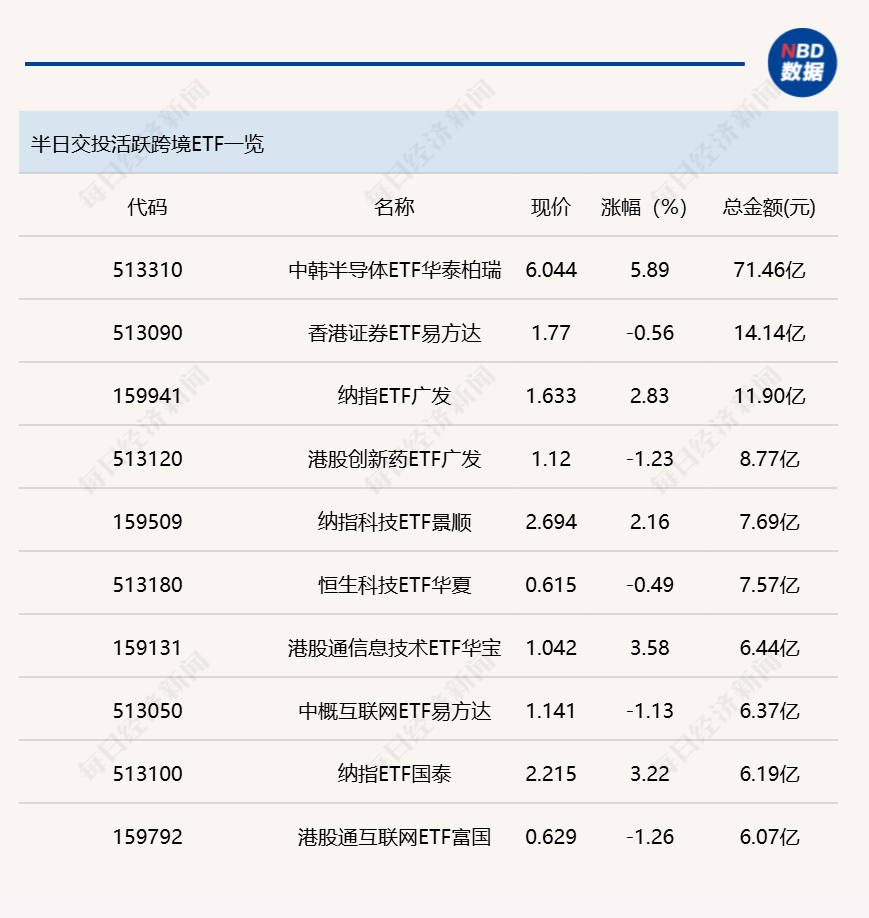Select 纳指科技ETF景顺 name cell
Image resolution: width=869 pixels, height=918 pixels.
[395, 522]
